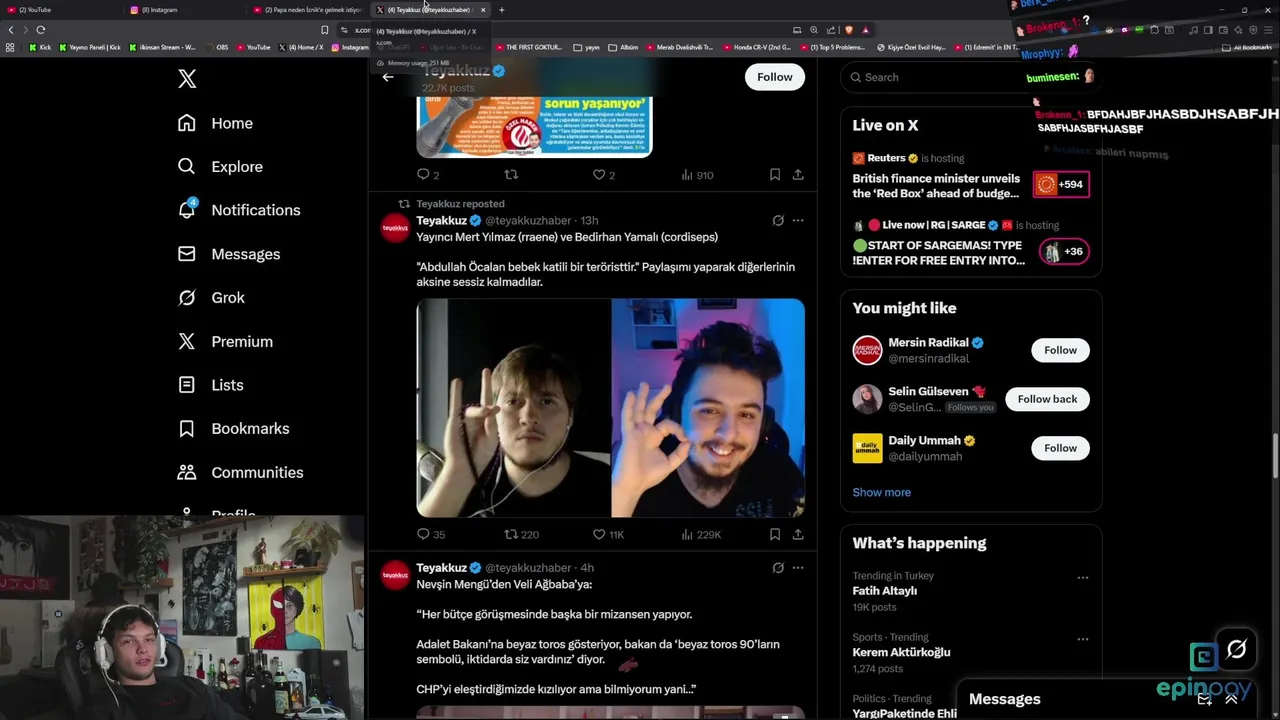Image resolution: width=1280 pixels, height=720 pixels.
Task: Open Home from the X sidebar
Action: pos(215,123)
